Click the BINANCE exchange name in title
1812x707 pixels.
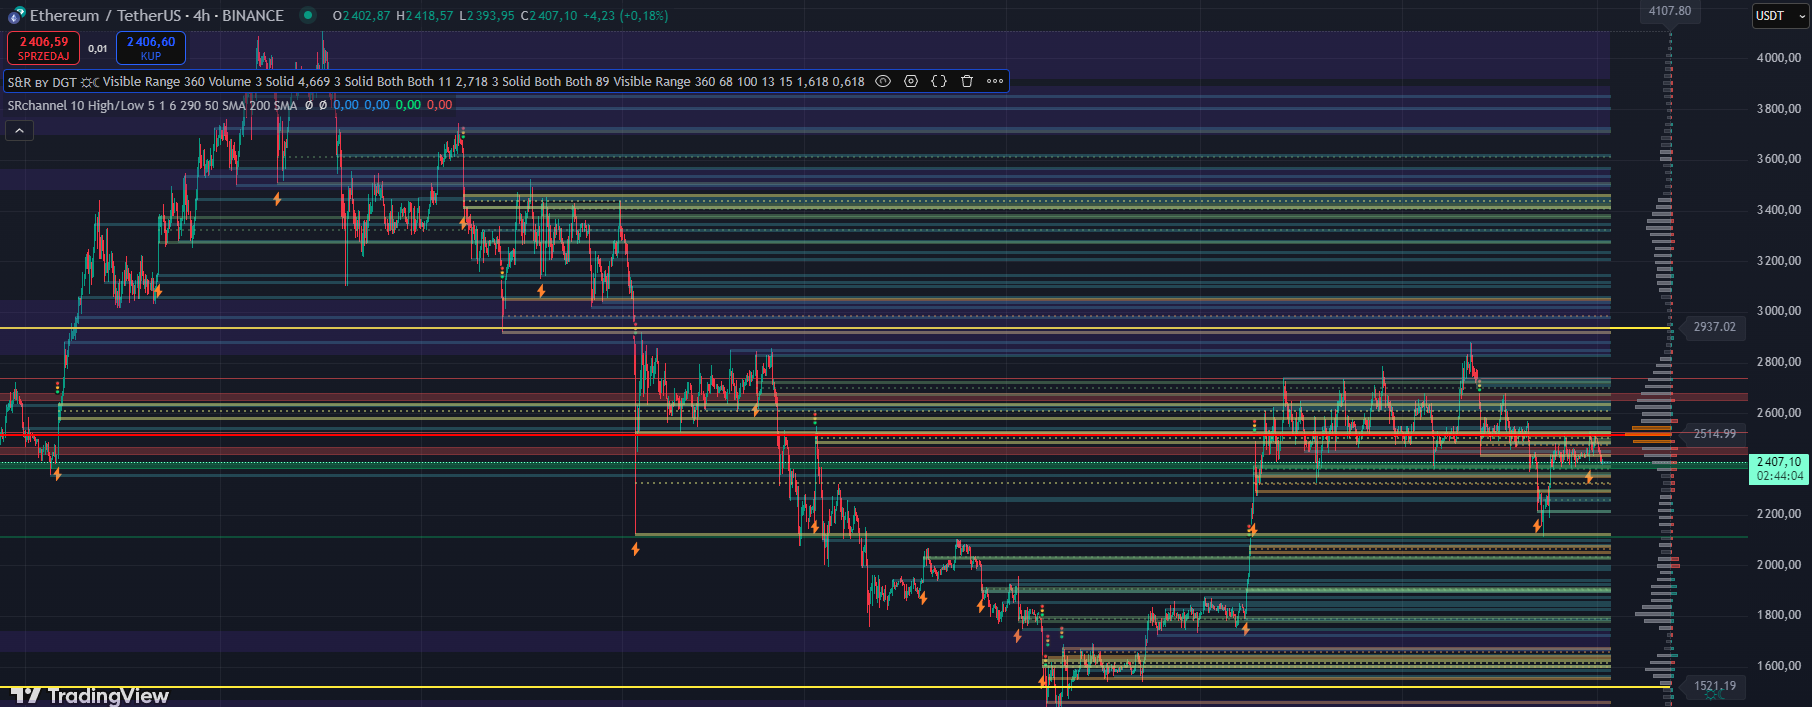click(253, 15)
